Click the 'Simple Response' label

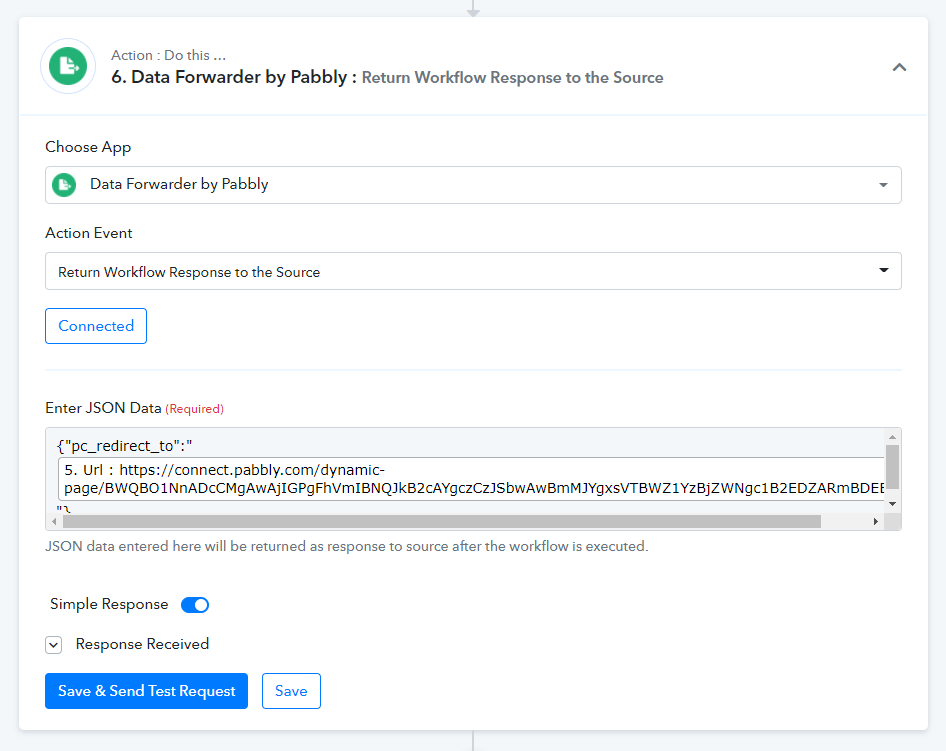(109, 604)
